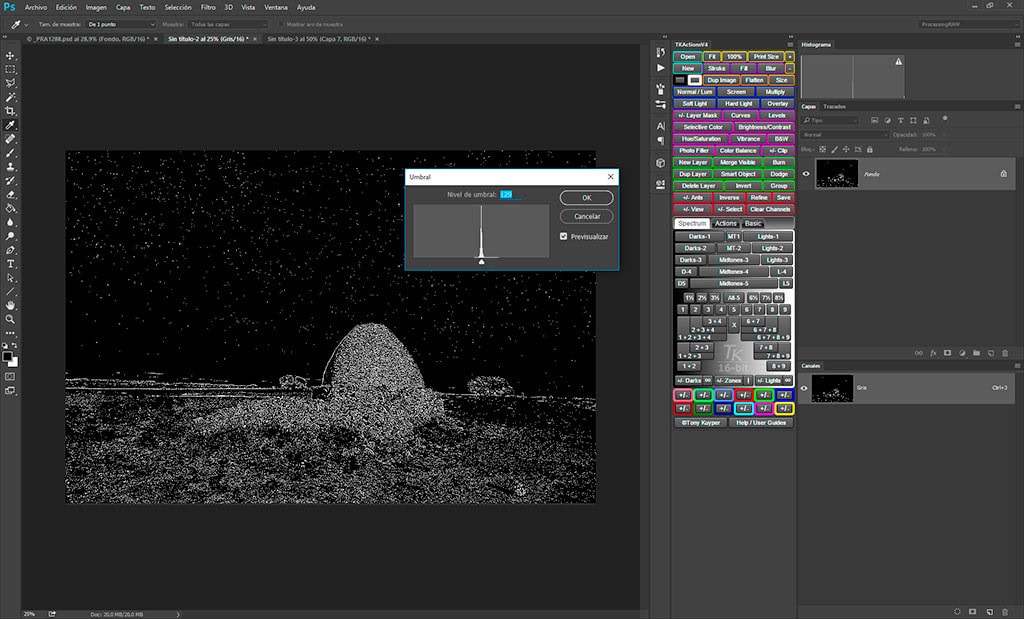Click the add layer style fx icon
Image resolution: width=1024 pixels, height=619 pixels.
pyautogui.click(x=932, y=353)
